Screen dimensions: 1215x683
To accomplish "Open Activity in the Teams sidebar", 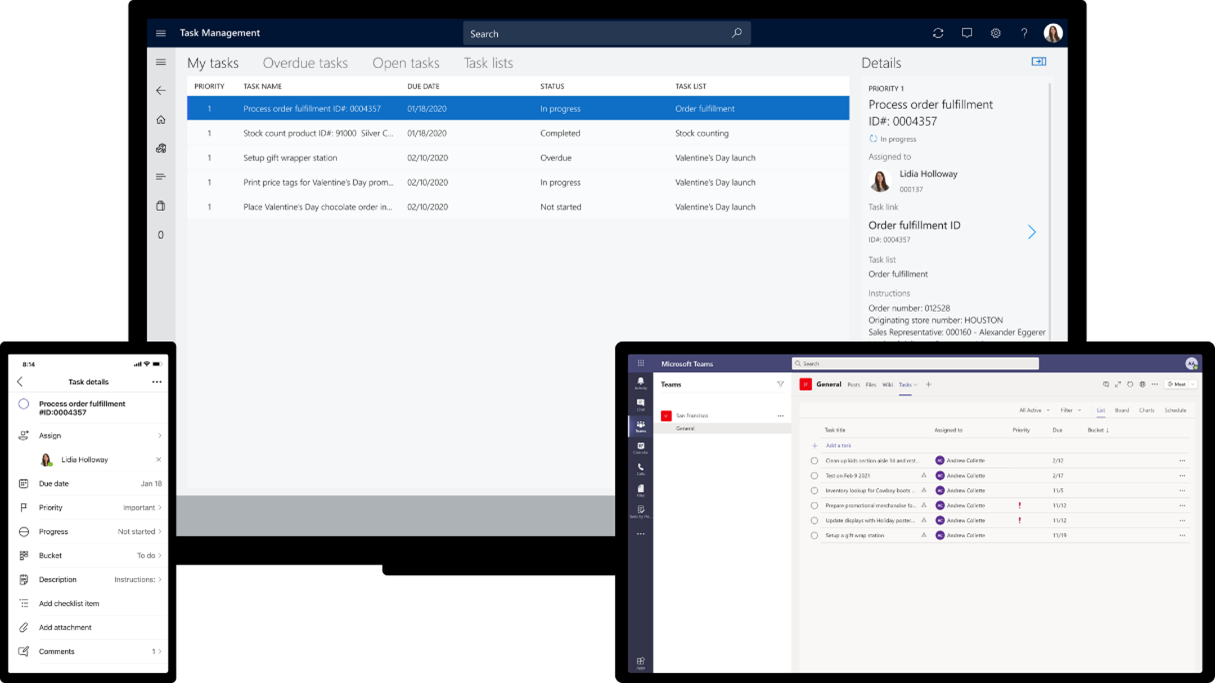I will 640,380.
